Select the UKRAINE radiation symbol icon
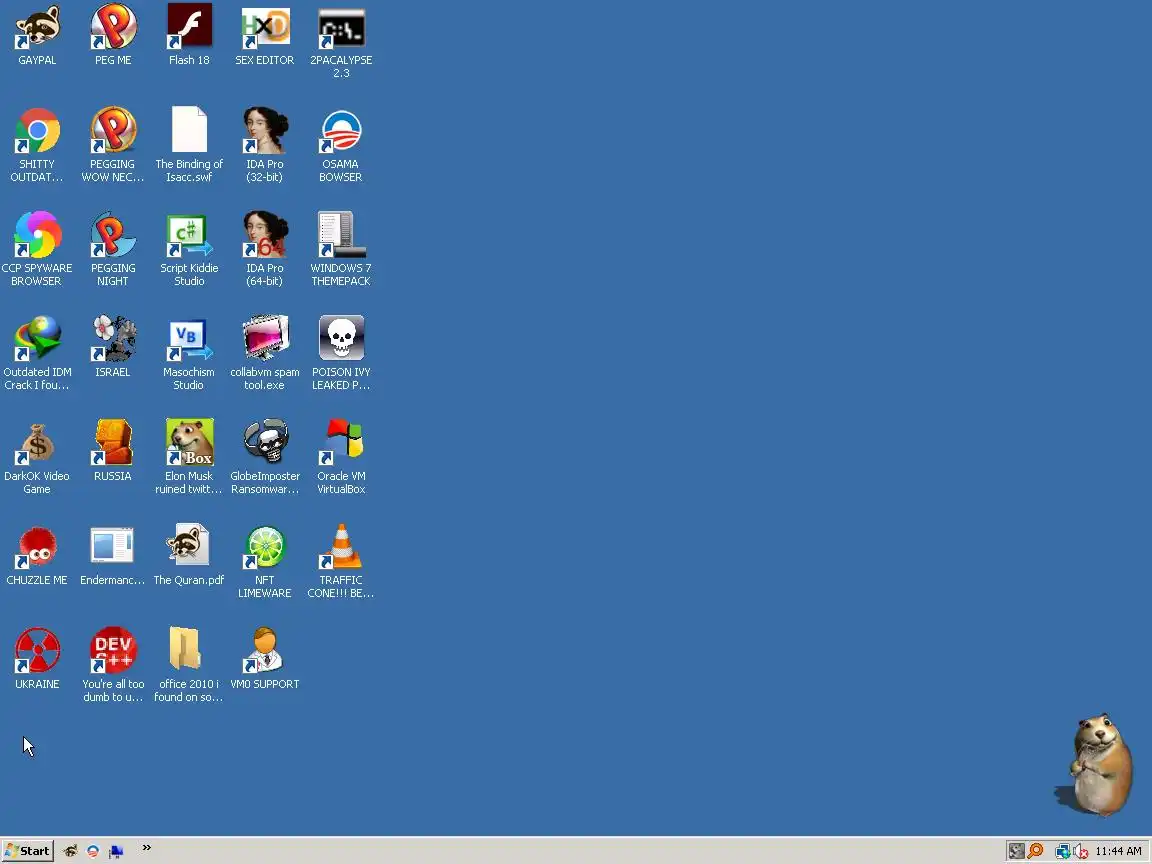 (x=37, y=651)
